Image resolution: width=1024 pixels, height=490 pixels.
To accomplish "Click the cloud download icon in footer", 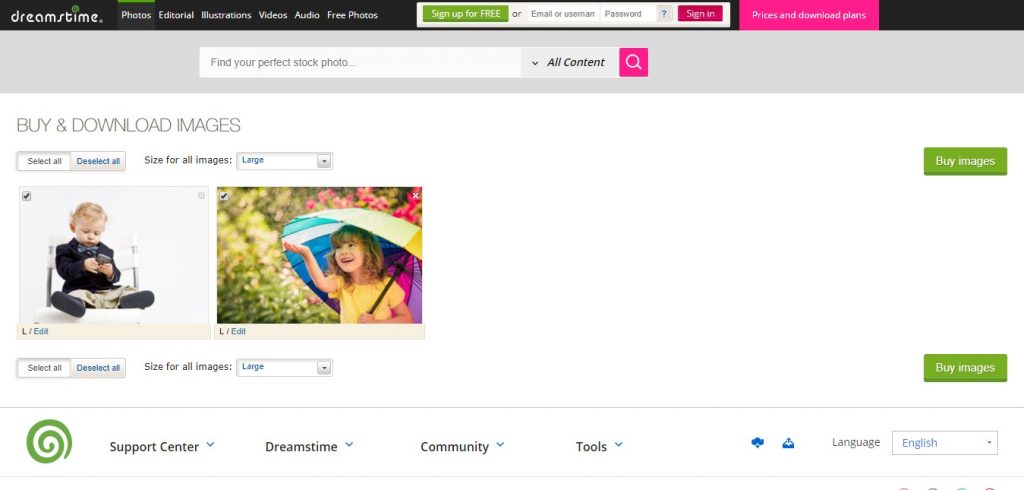I will pyautogui.click(x=757, y=443).
